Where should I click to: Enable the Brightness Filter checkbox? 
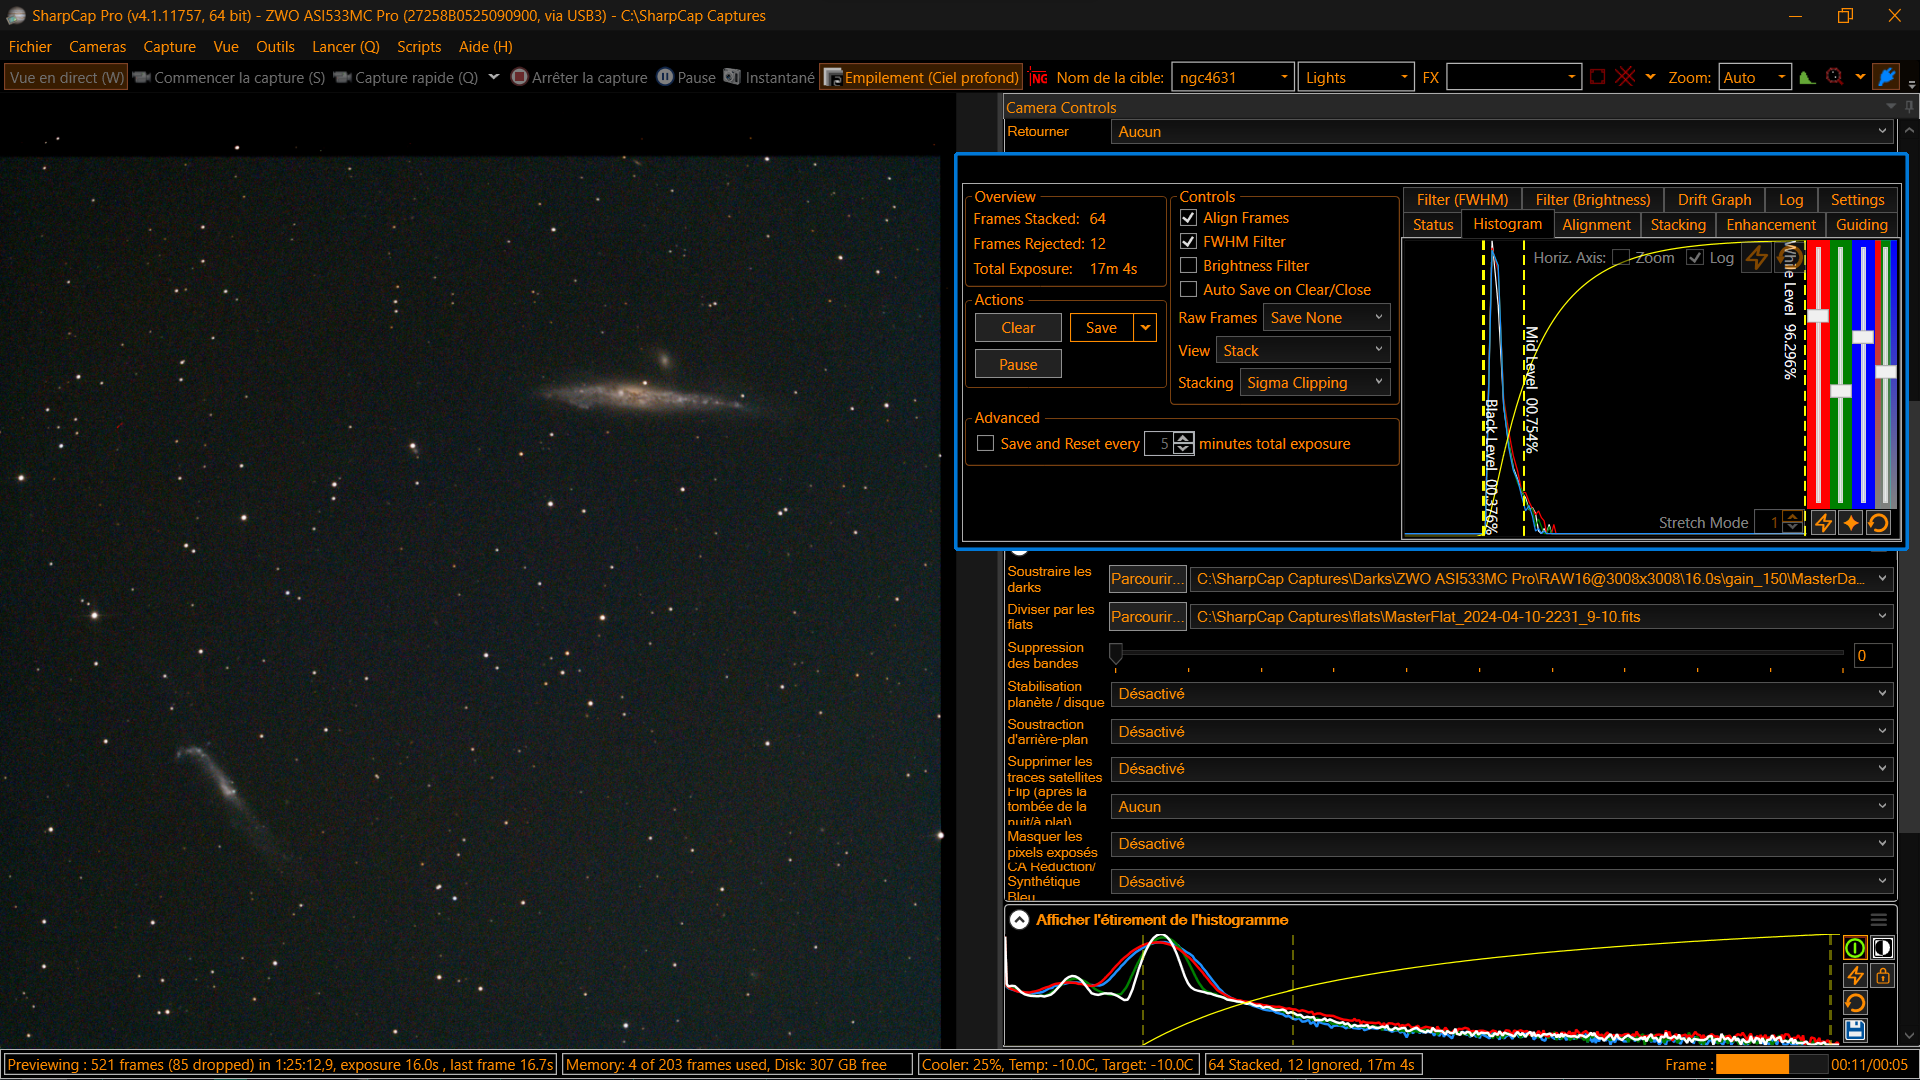[x=1189, y=266]
